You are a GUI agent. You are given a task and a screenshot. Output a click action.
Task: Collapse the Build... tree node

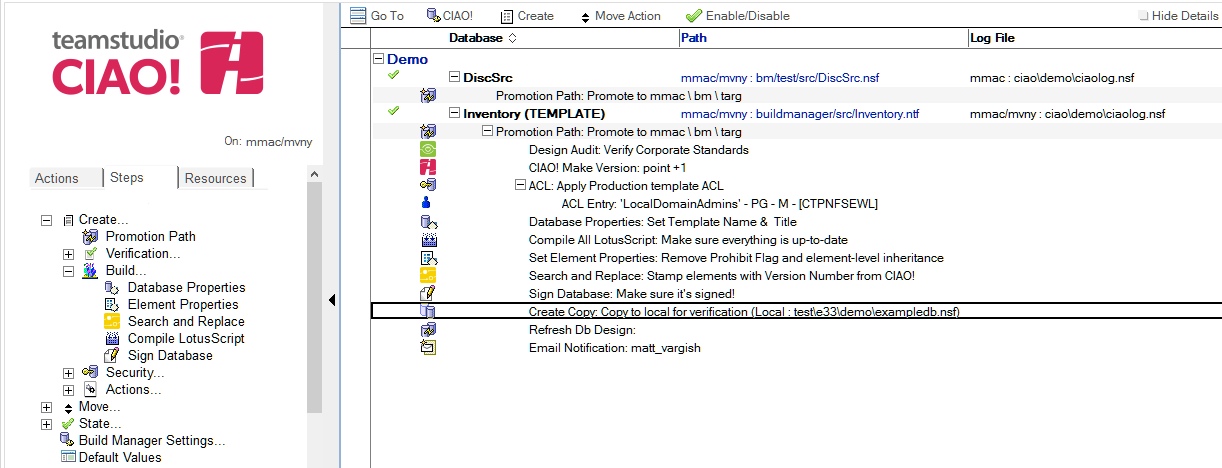pos(68,271)
